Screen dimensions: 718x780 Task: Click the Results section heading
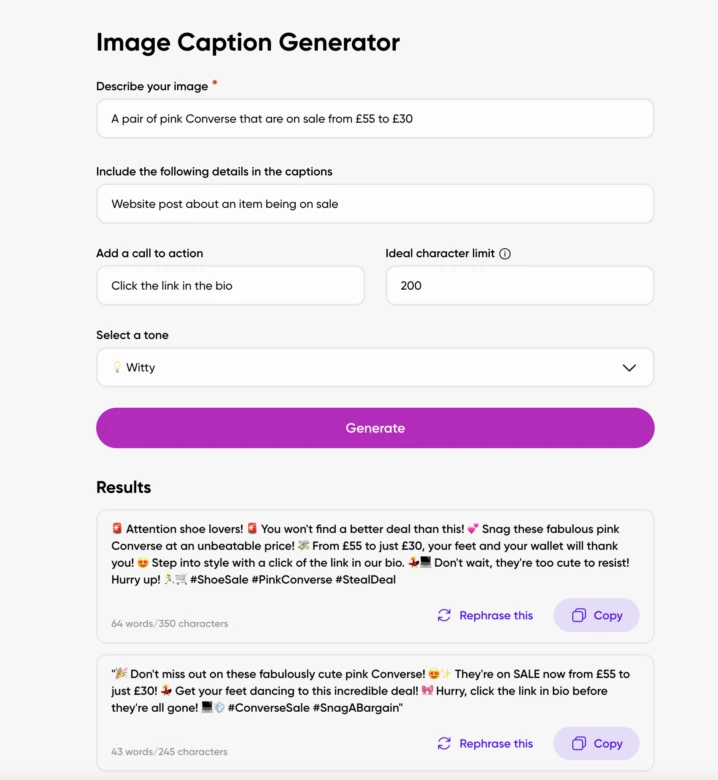point(124,488)
